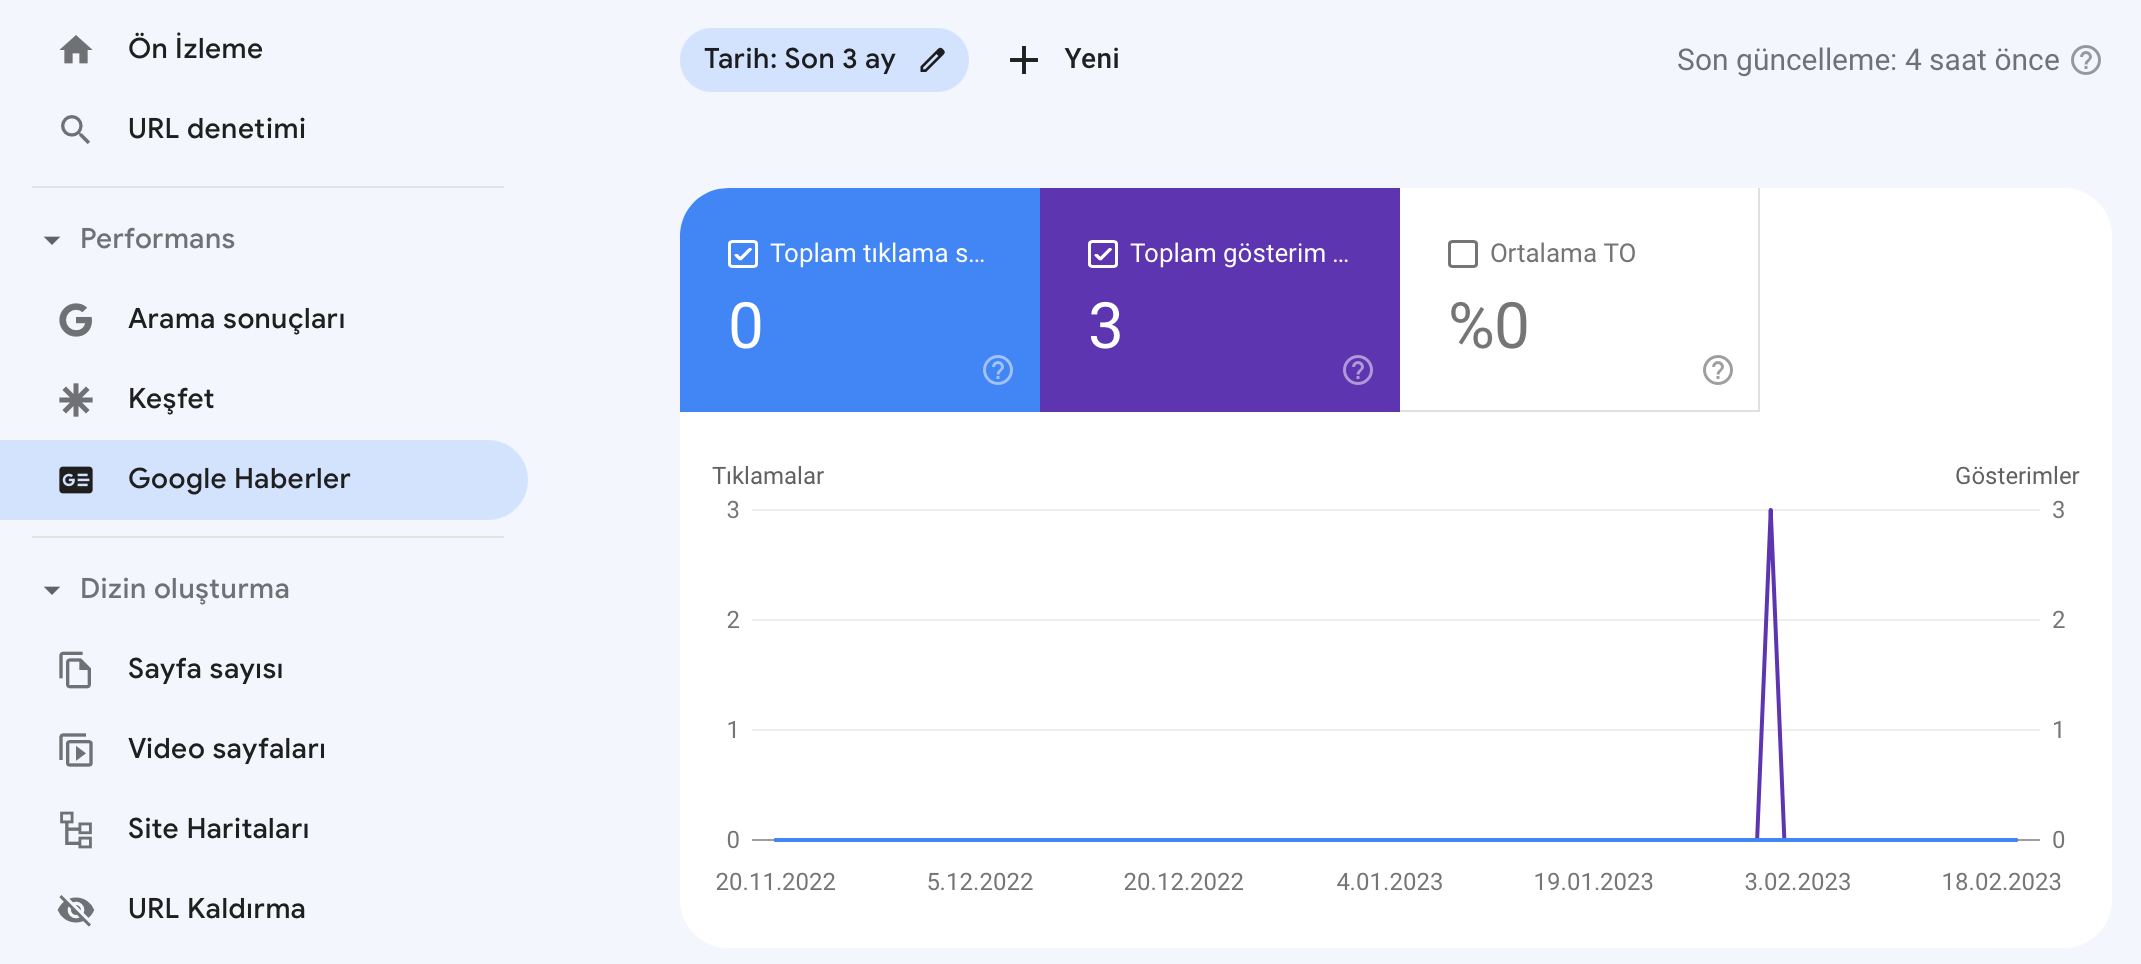This screenshot has height=964, width=2141.
Task: Click the Gösterimler axis title
Action: coord(2017,476)
